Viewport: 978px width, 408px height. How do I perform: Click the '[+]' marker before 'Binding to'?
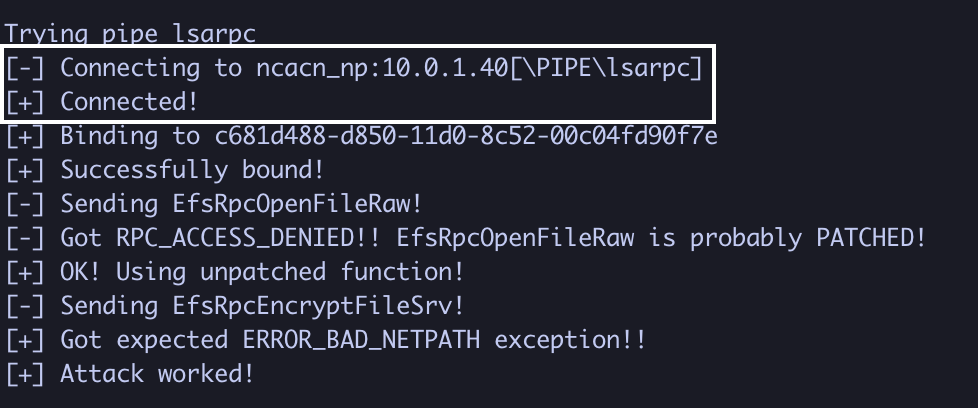(25, 136)
